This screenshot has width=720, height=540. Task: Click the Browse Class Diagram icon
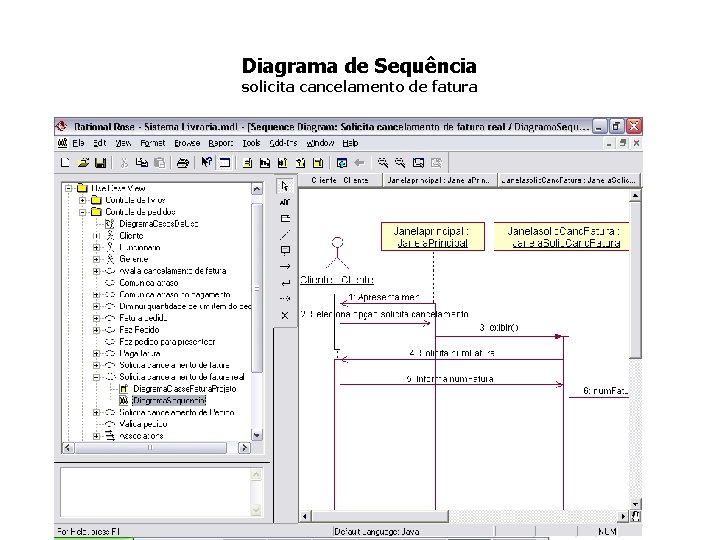coord(248,162)
